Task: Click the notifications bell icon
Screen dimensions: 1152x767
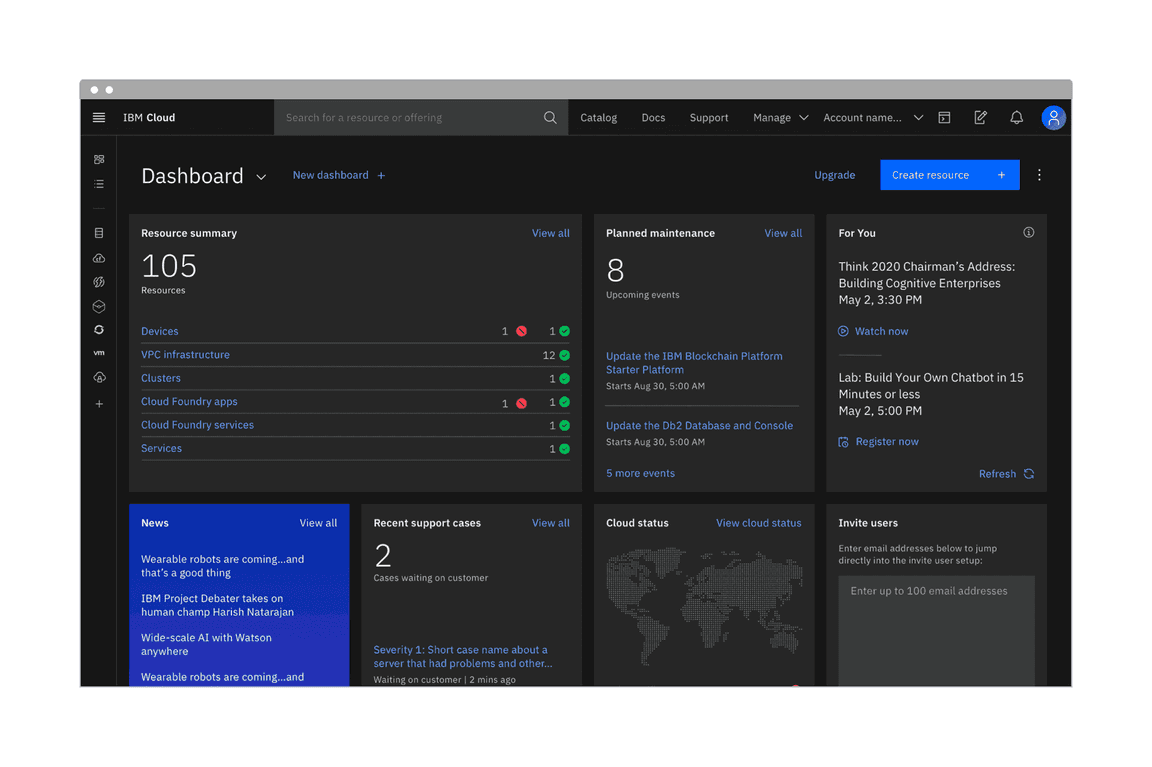Action: point(1017,117)
